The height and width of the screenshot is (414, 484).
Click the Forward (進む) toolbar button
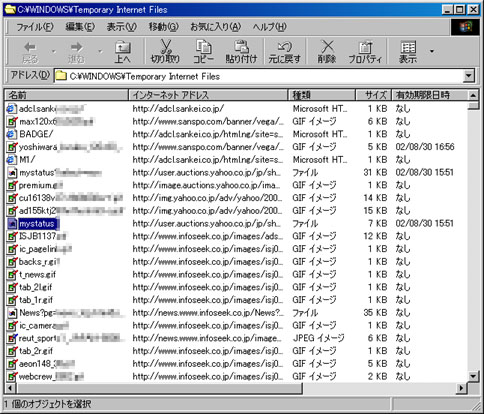click(76, 52)
